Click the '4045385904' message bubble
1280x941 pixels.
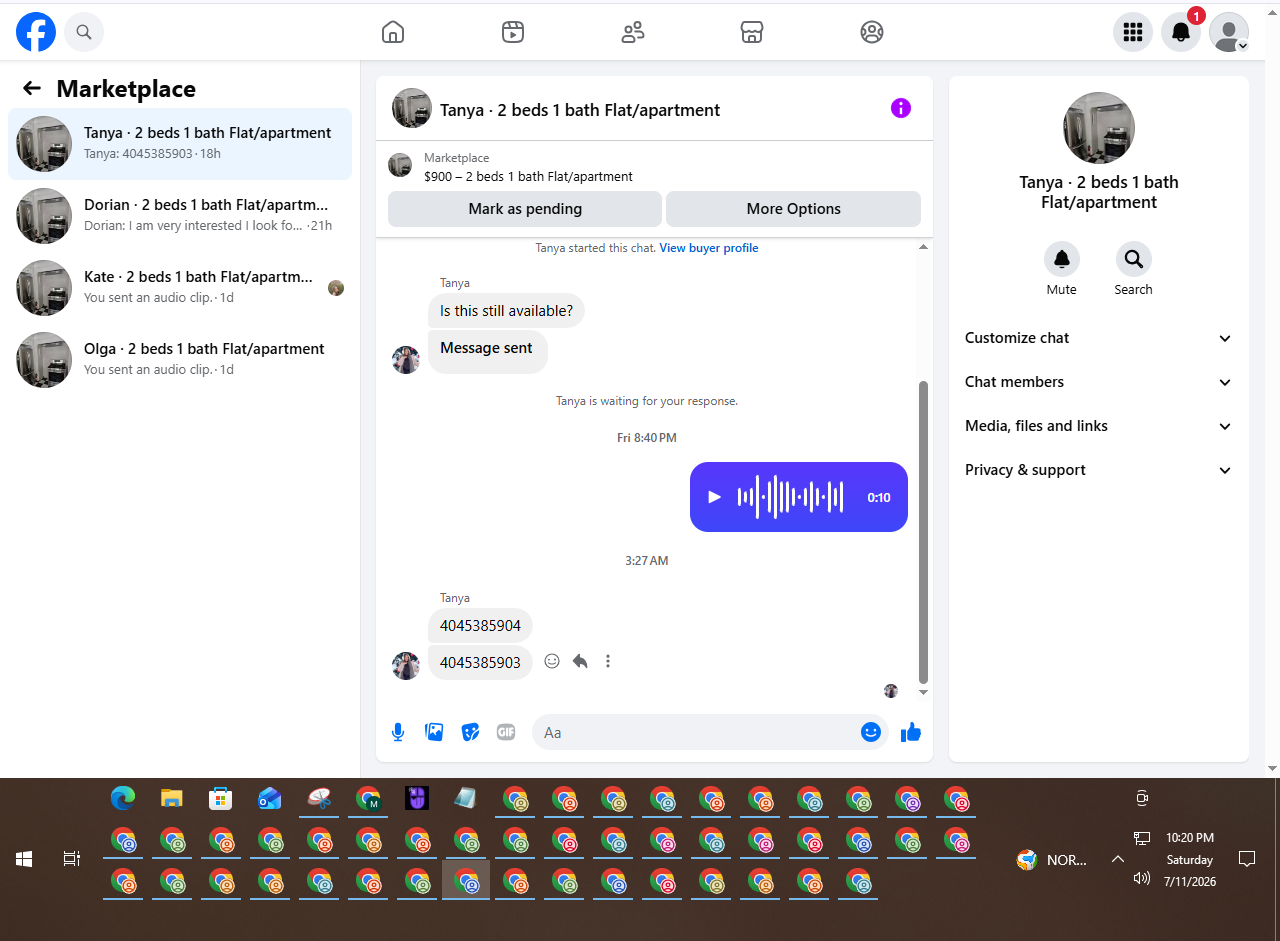pyautogui.click(x=480, y=626)
